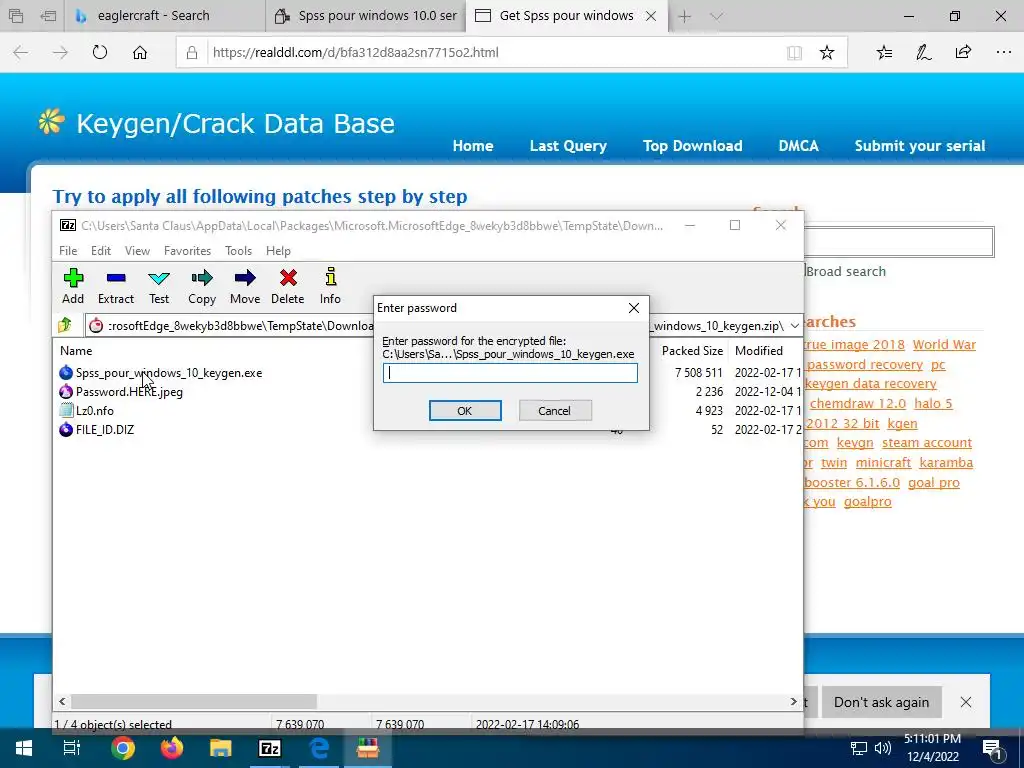Open the 7z taskbar icon

click(x=270, y=748)
